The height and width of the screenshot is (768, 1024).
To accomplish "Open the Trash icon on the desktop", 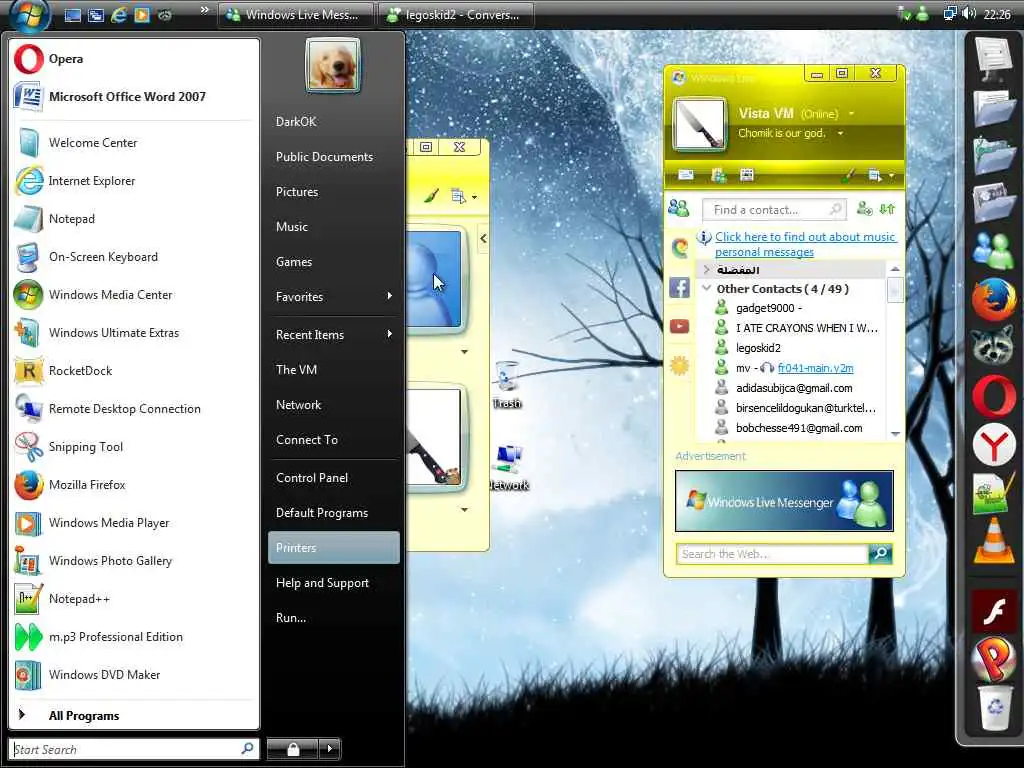I will [x=507, y=385].
